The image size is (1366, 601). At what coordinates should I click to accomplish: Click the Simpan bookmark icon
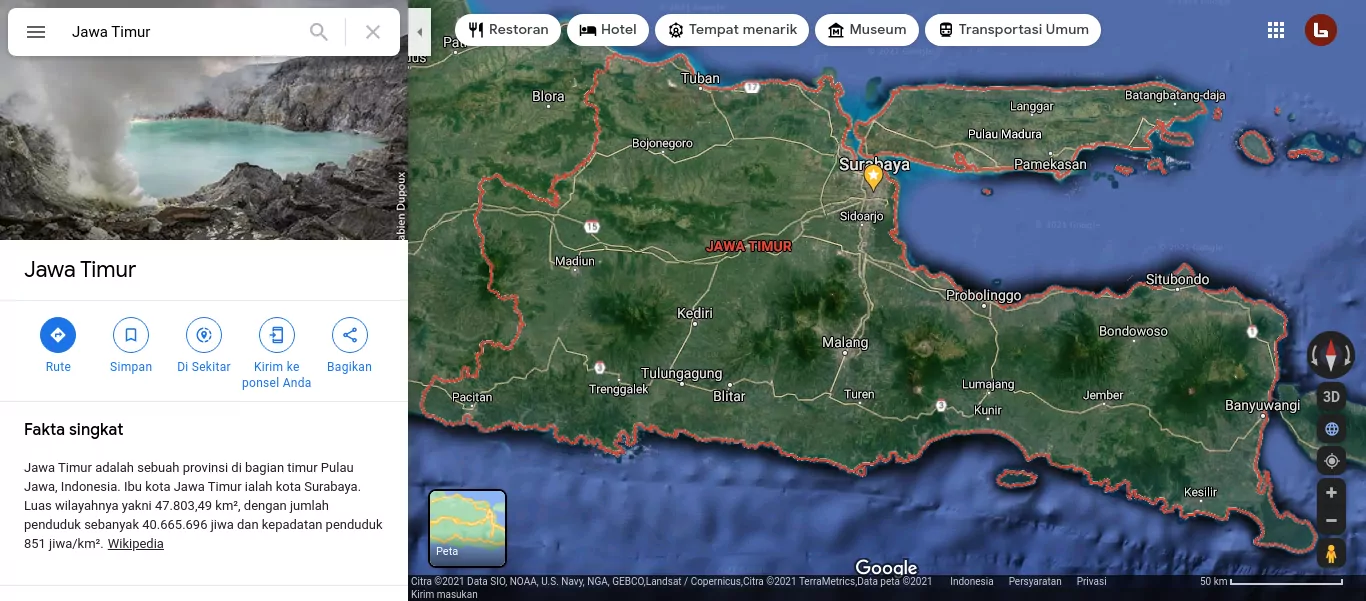[131, 335]
